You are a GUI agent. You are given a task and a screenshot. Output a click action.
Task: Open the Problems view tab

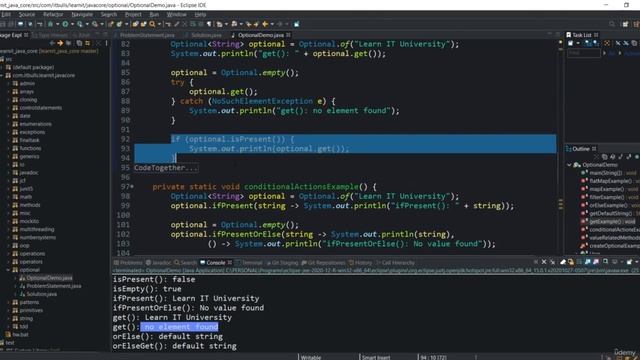[128, 263]
